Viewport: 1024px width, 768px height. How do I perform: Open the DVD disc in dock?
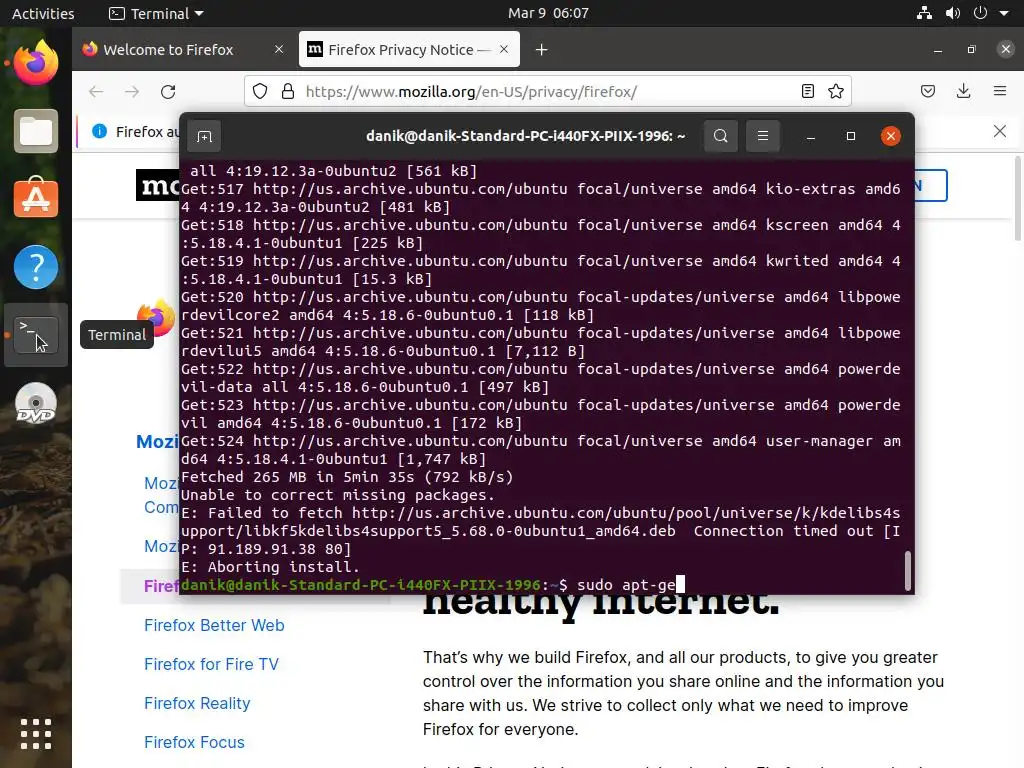tap(36, 404)
